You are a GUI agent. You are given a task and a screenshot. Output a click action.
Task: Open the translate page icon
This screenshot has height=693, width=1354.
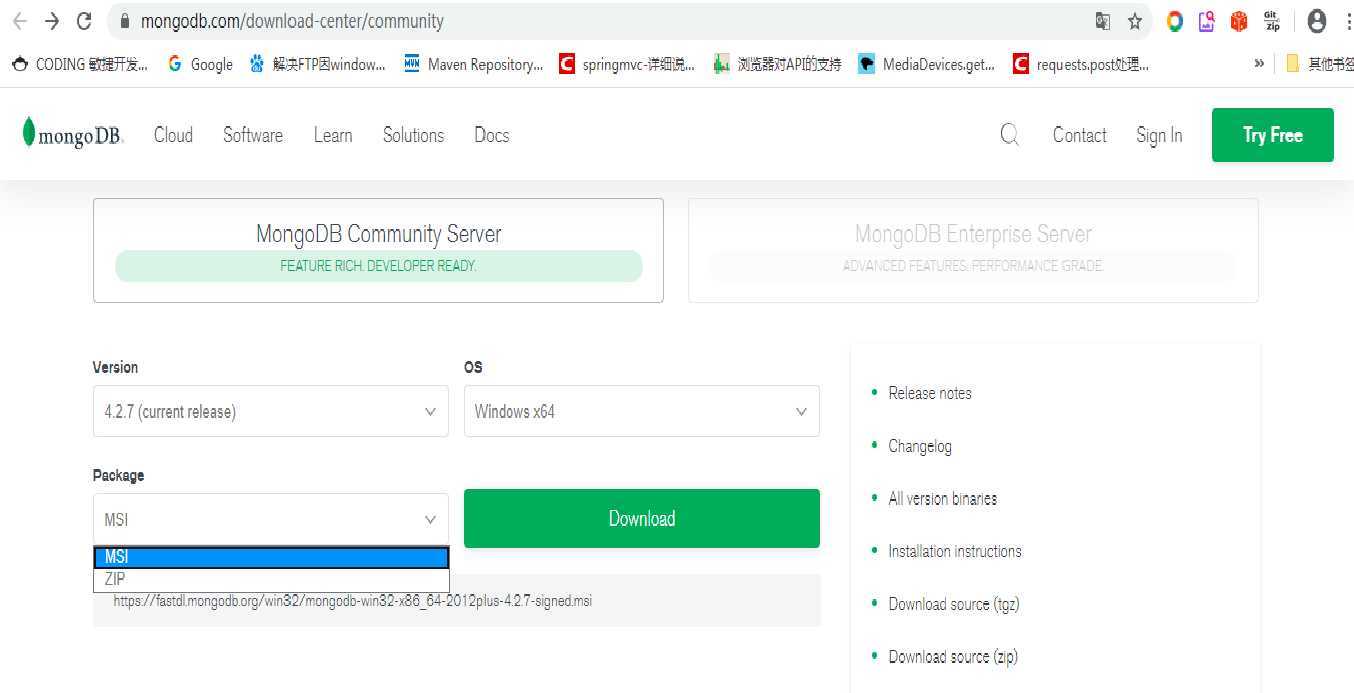tap(1103, 21)
